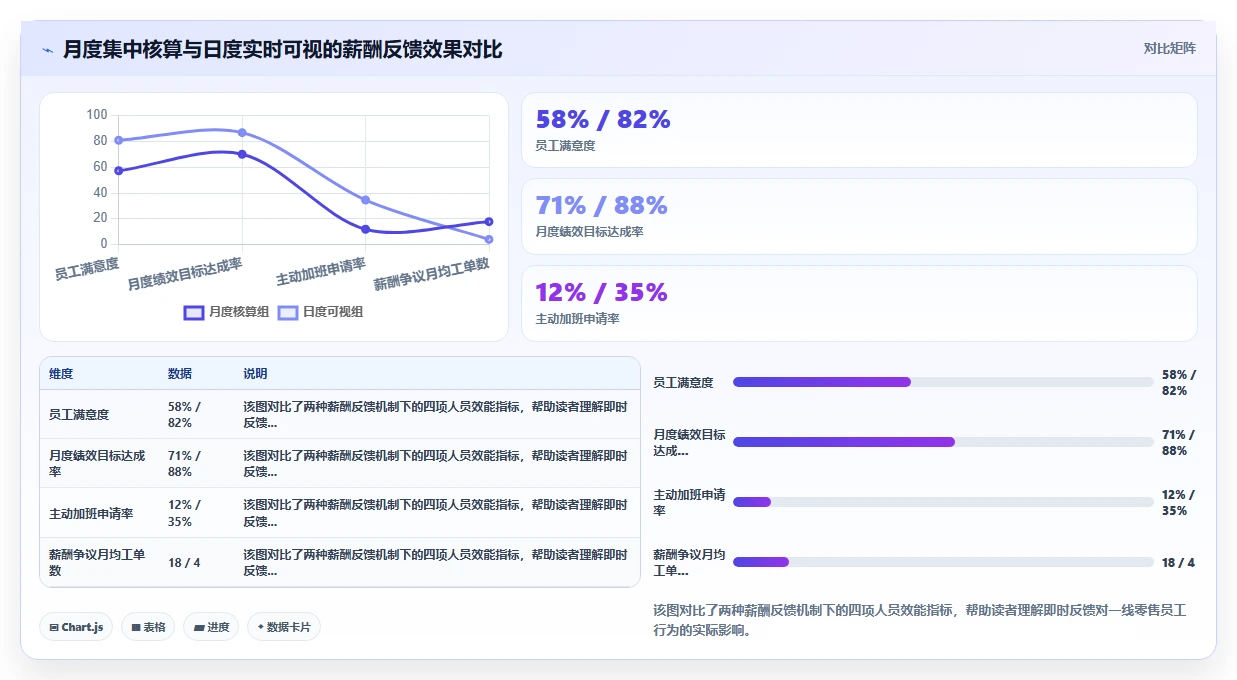
Task: Click the 月度核算组 point at 薪酬争议月均工单数
Action: coord(489,222)
